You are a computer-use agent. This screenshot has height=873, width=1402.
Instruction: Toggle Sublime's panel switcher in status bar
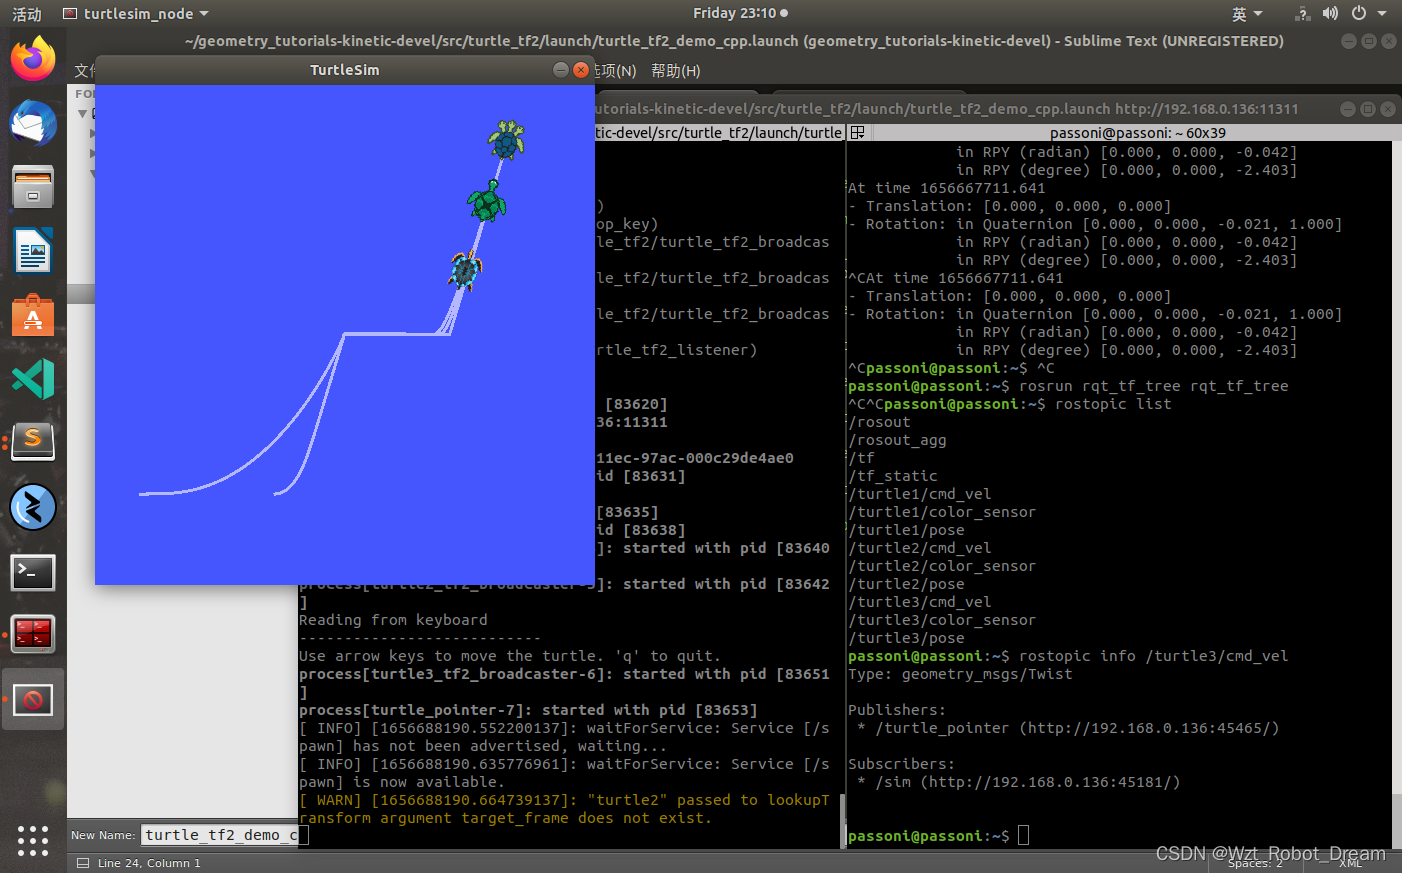(x=83, y=863)
